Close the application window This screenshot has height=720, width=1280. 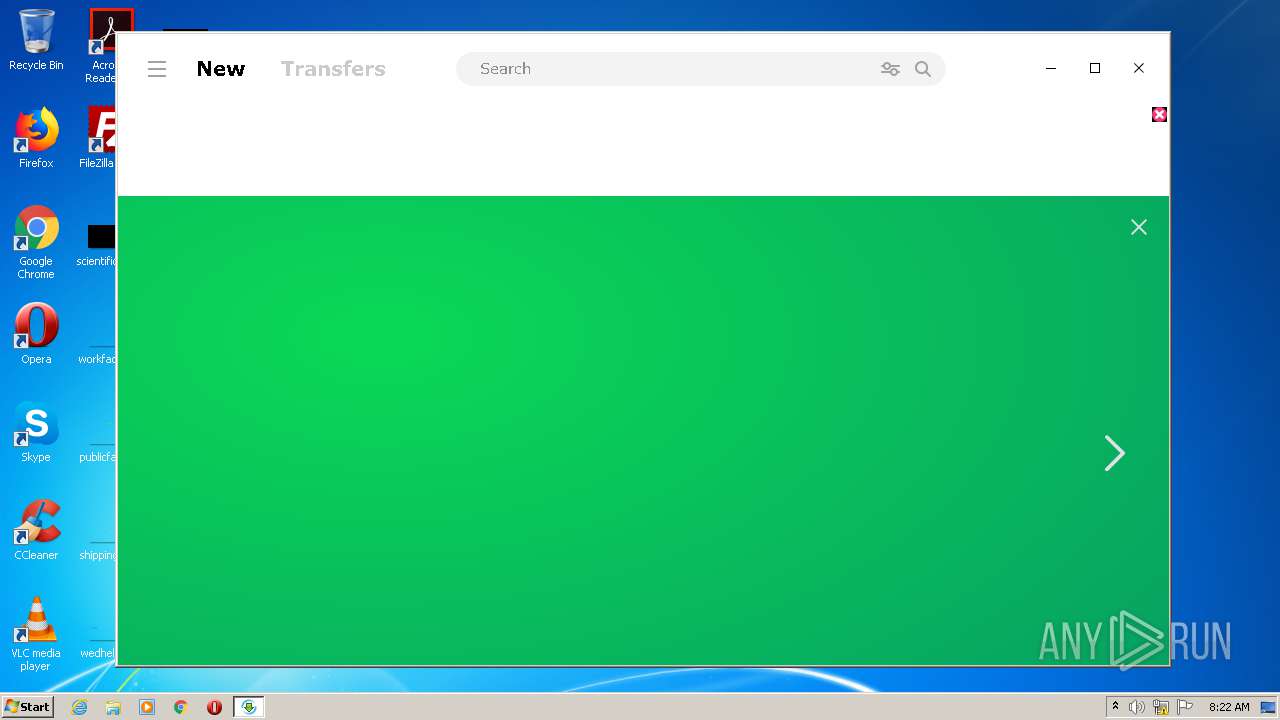[1139, 68]
